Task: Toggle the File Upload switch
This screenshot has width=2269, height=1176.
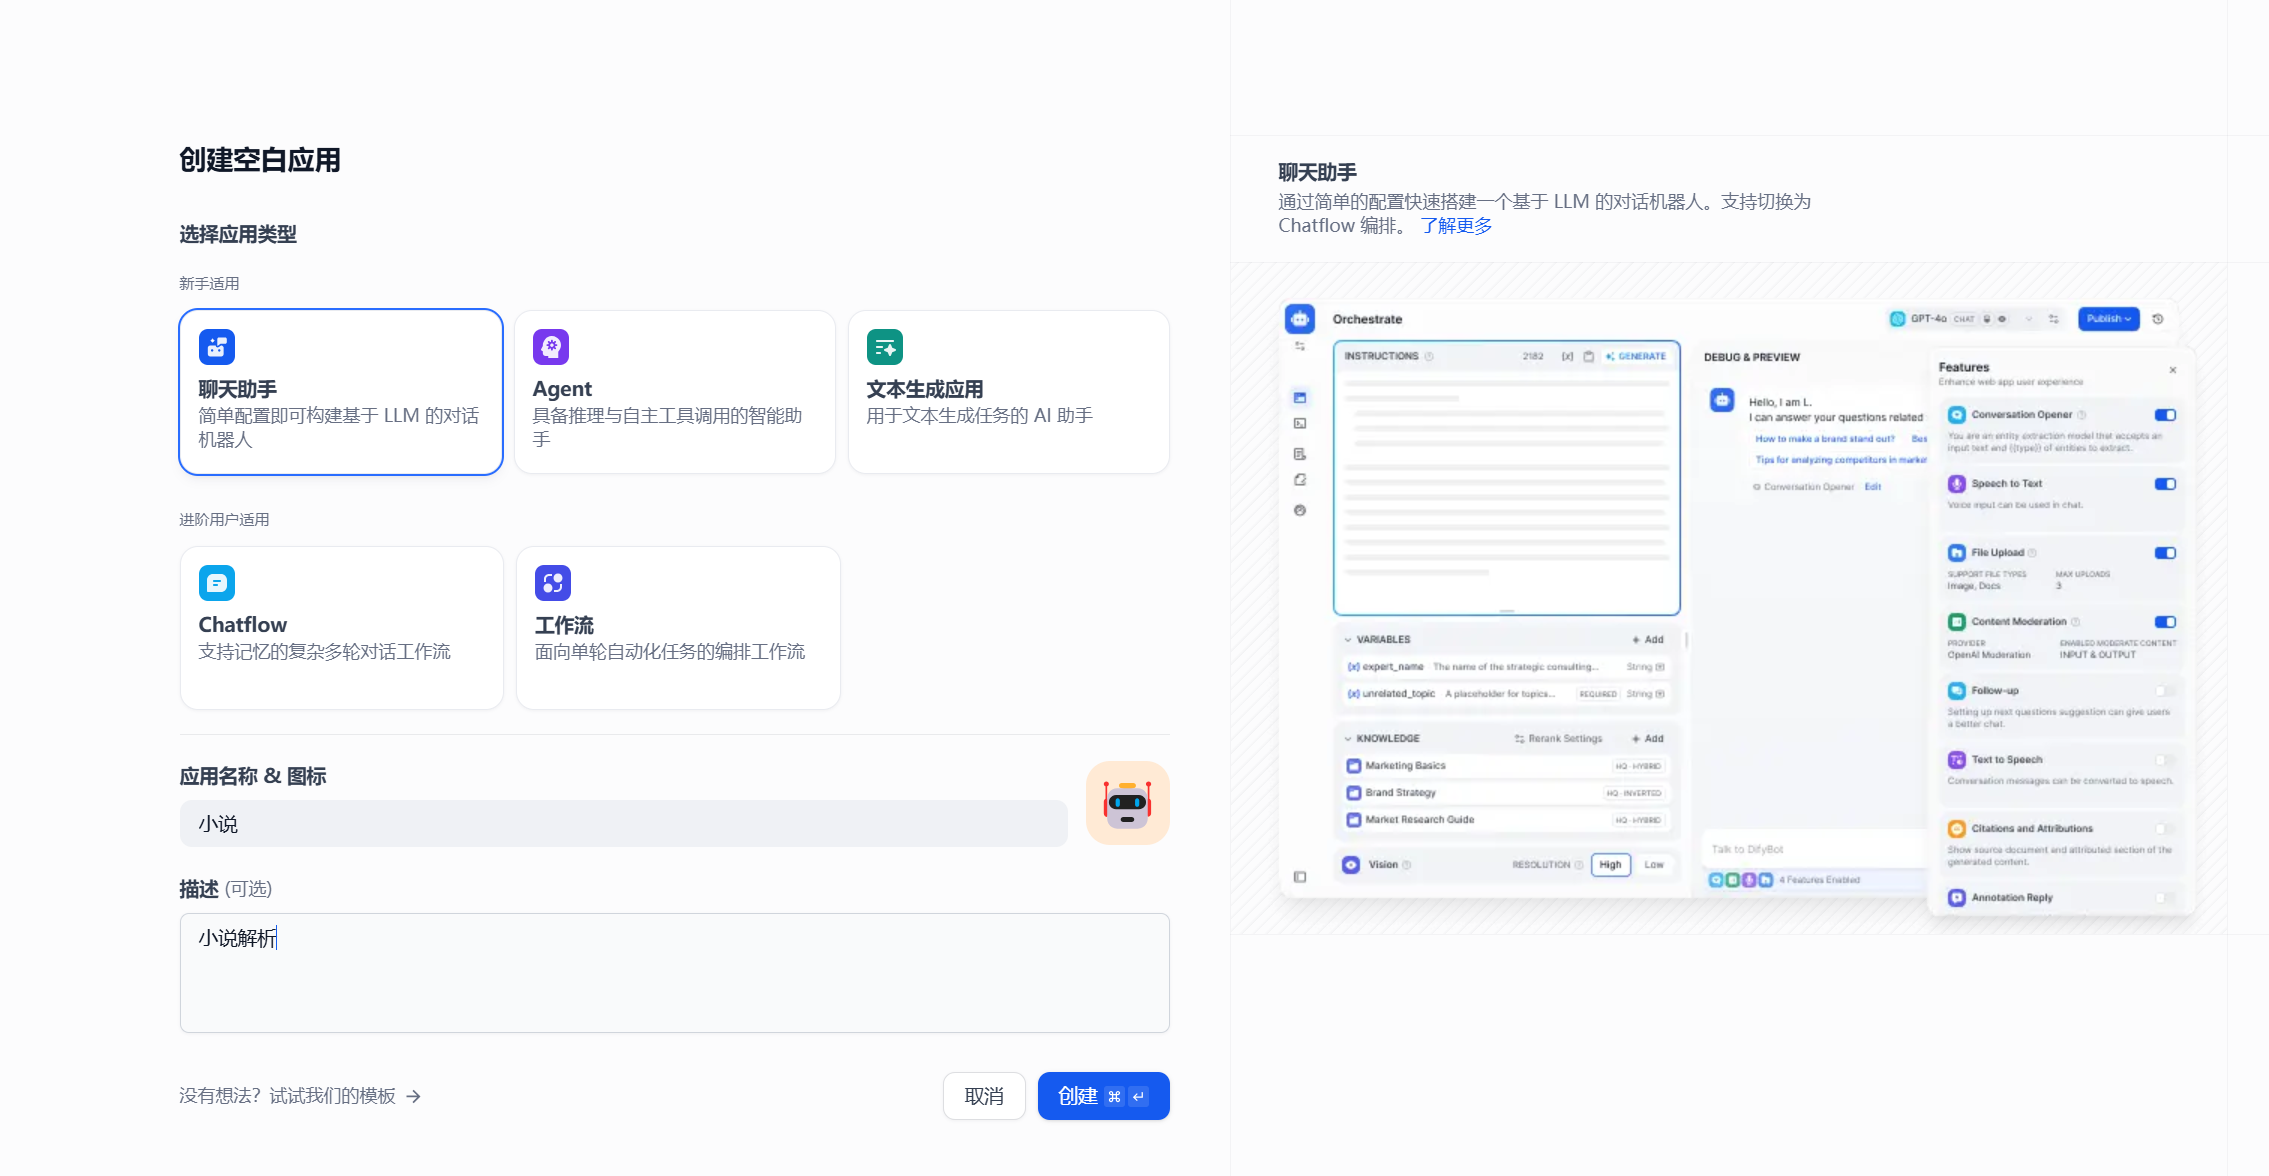Action: [x=2165, y=553]
